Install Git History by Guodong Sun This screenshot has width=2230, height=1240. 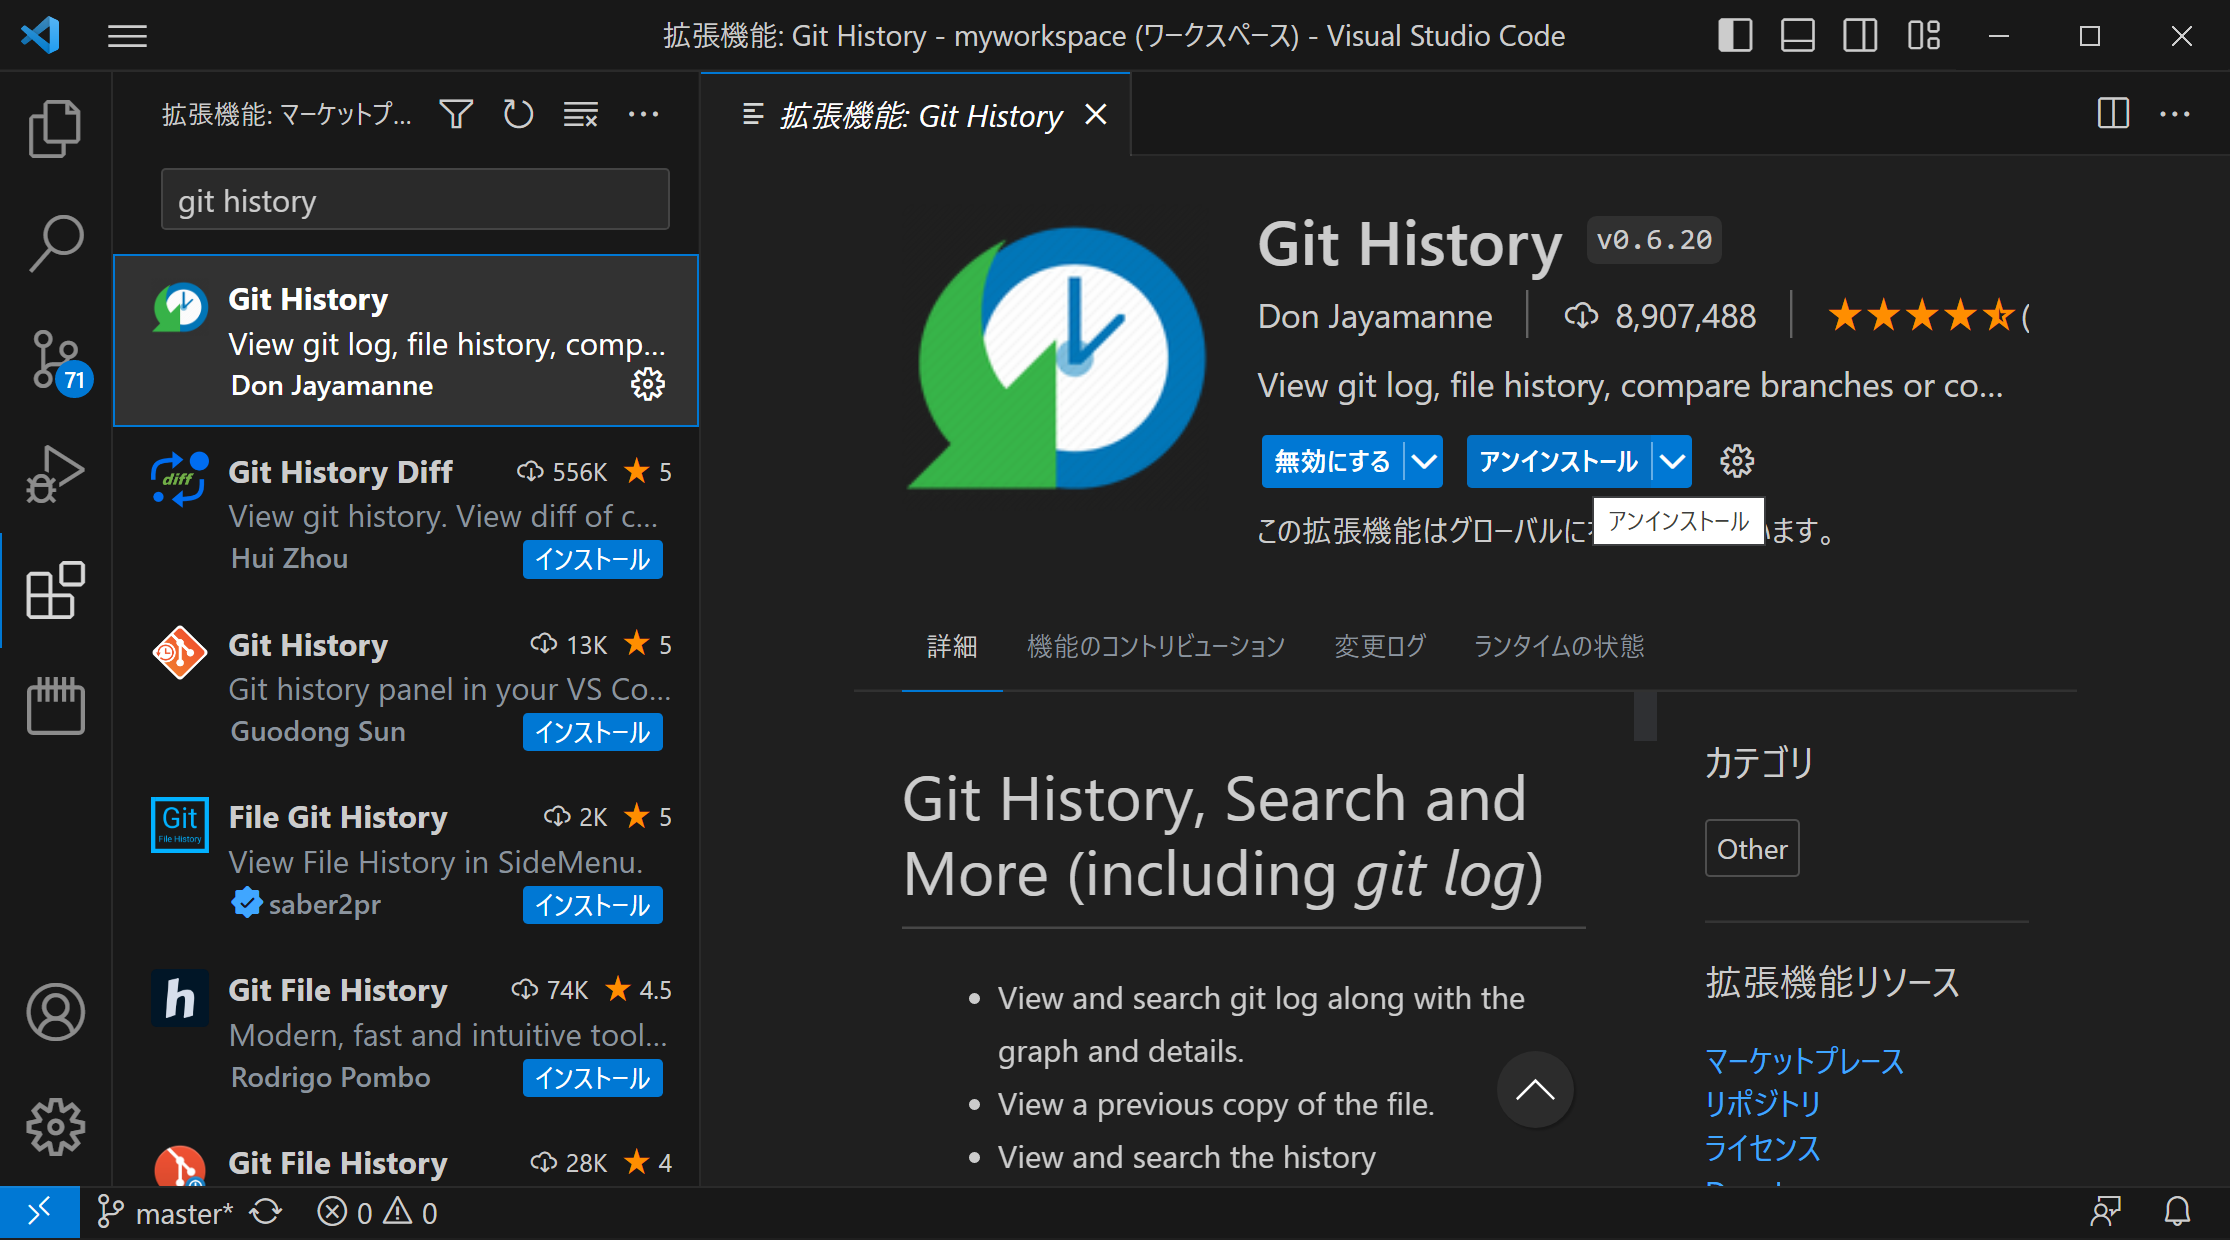[593, 732]
